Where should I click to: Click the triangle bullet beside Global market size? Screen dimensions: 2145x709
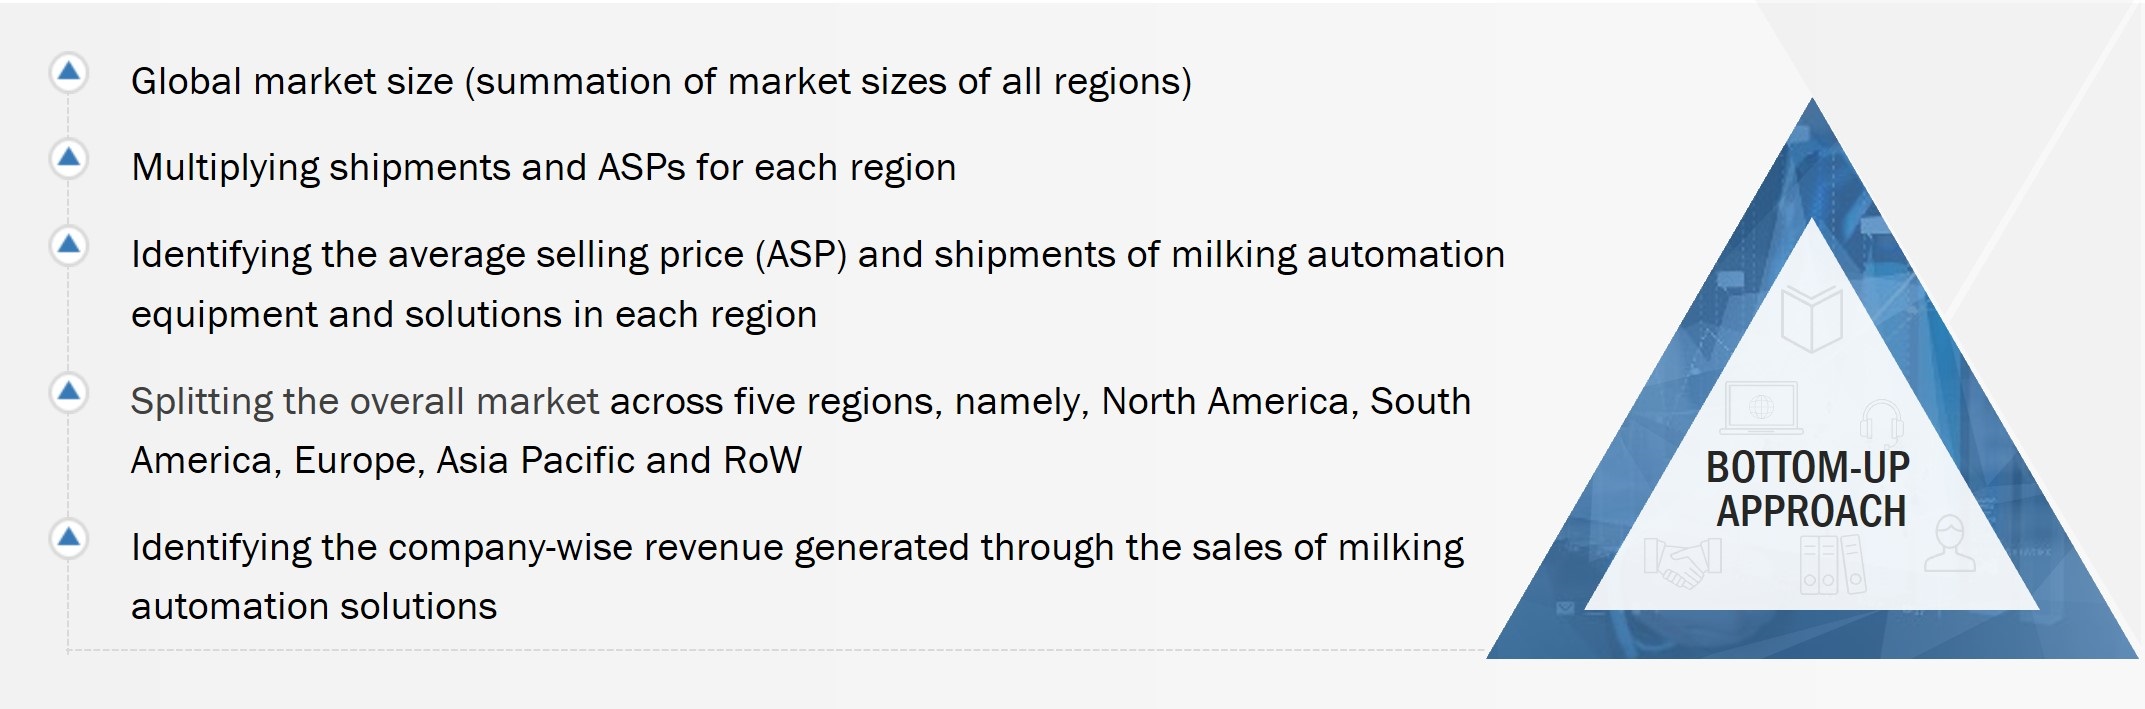68,72
